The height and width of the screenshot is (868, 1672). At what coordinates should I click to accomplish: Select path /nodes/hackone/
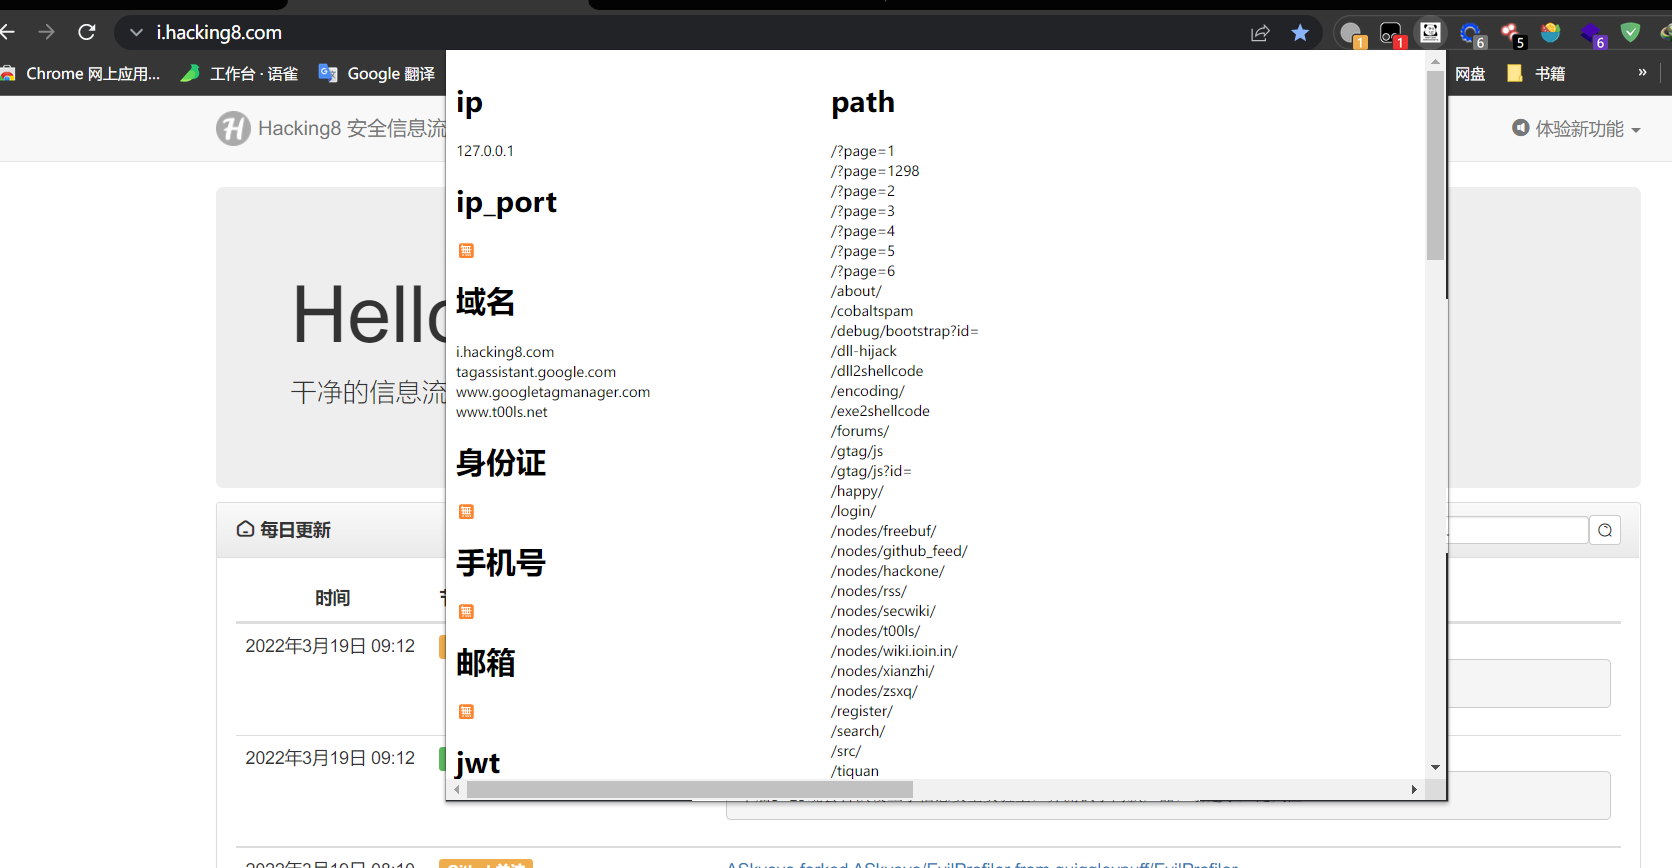pyautogui.click(x=888, y=571)
